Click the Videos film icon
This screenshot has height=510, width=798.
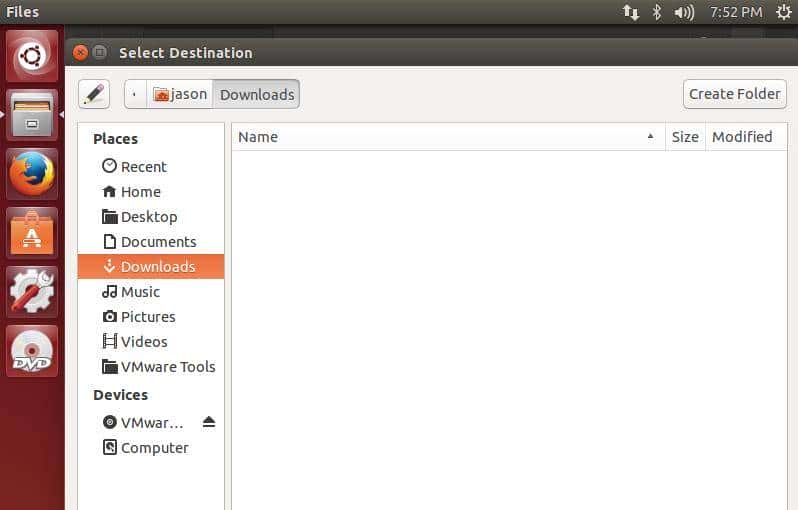[109, 341]
